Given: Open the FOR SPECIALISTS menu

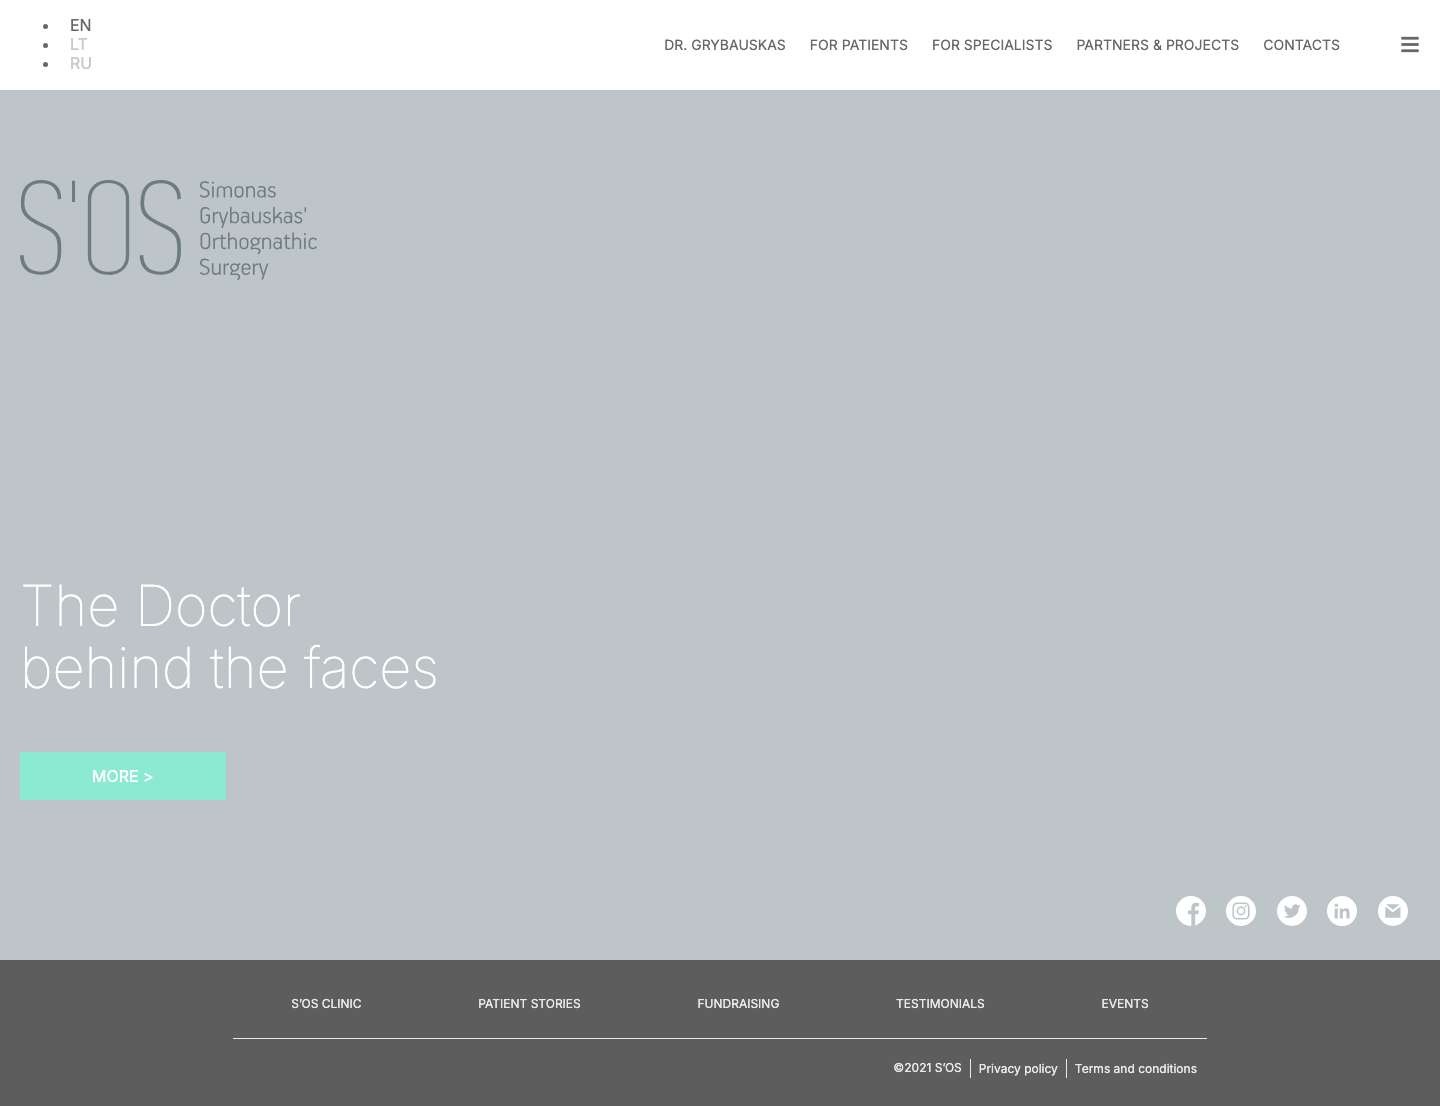Looking at the screenshot, I should pyautogui.click(x=992, y=45).
